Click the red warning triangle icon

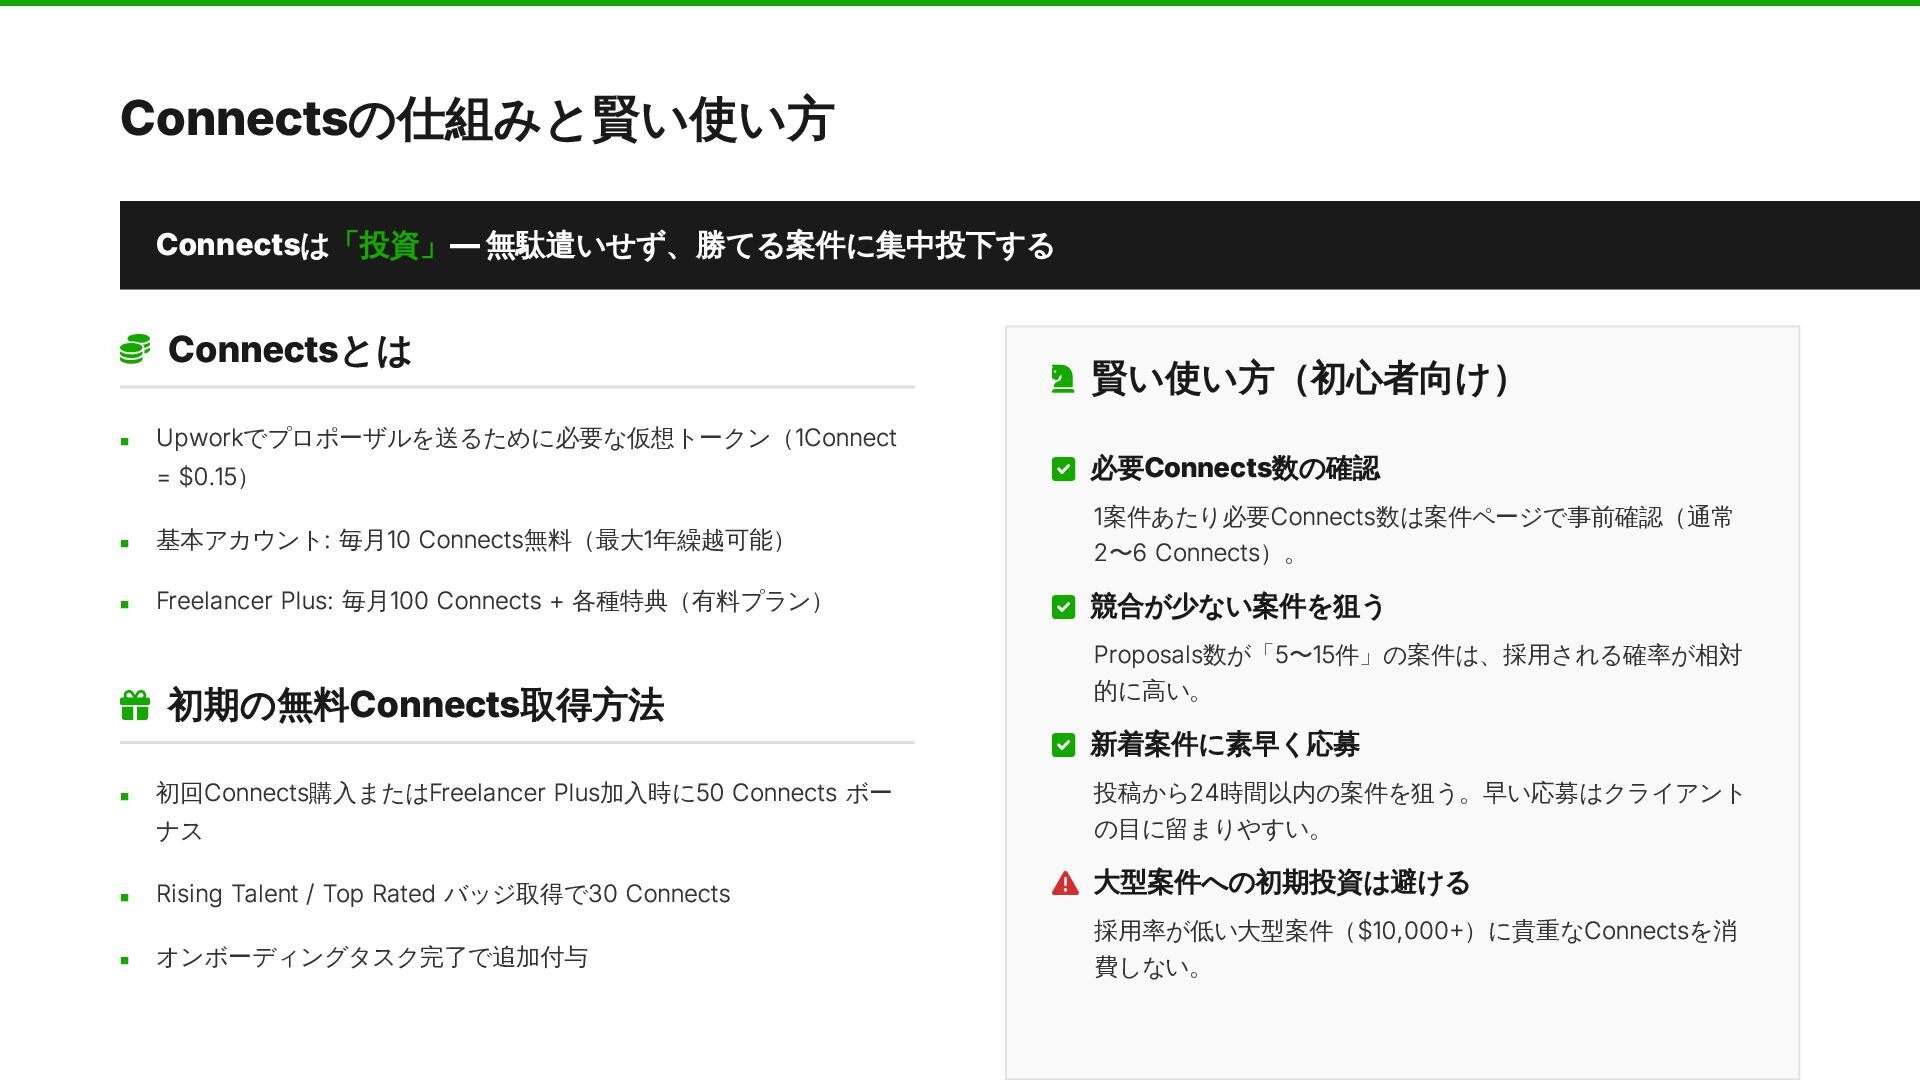point(1065,883)
